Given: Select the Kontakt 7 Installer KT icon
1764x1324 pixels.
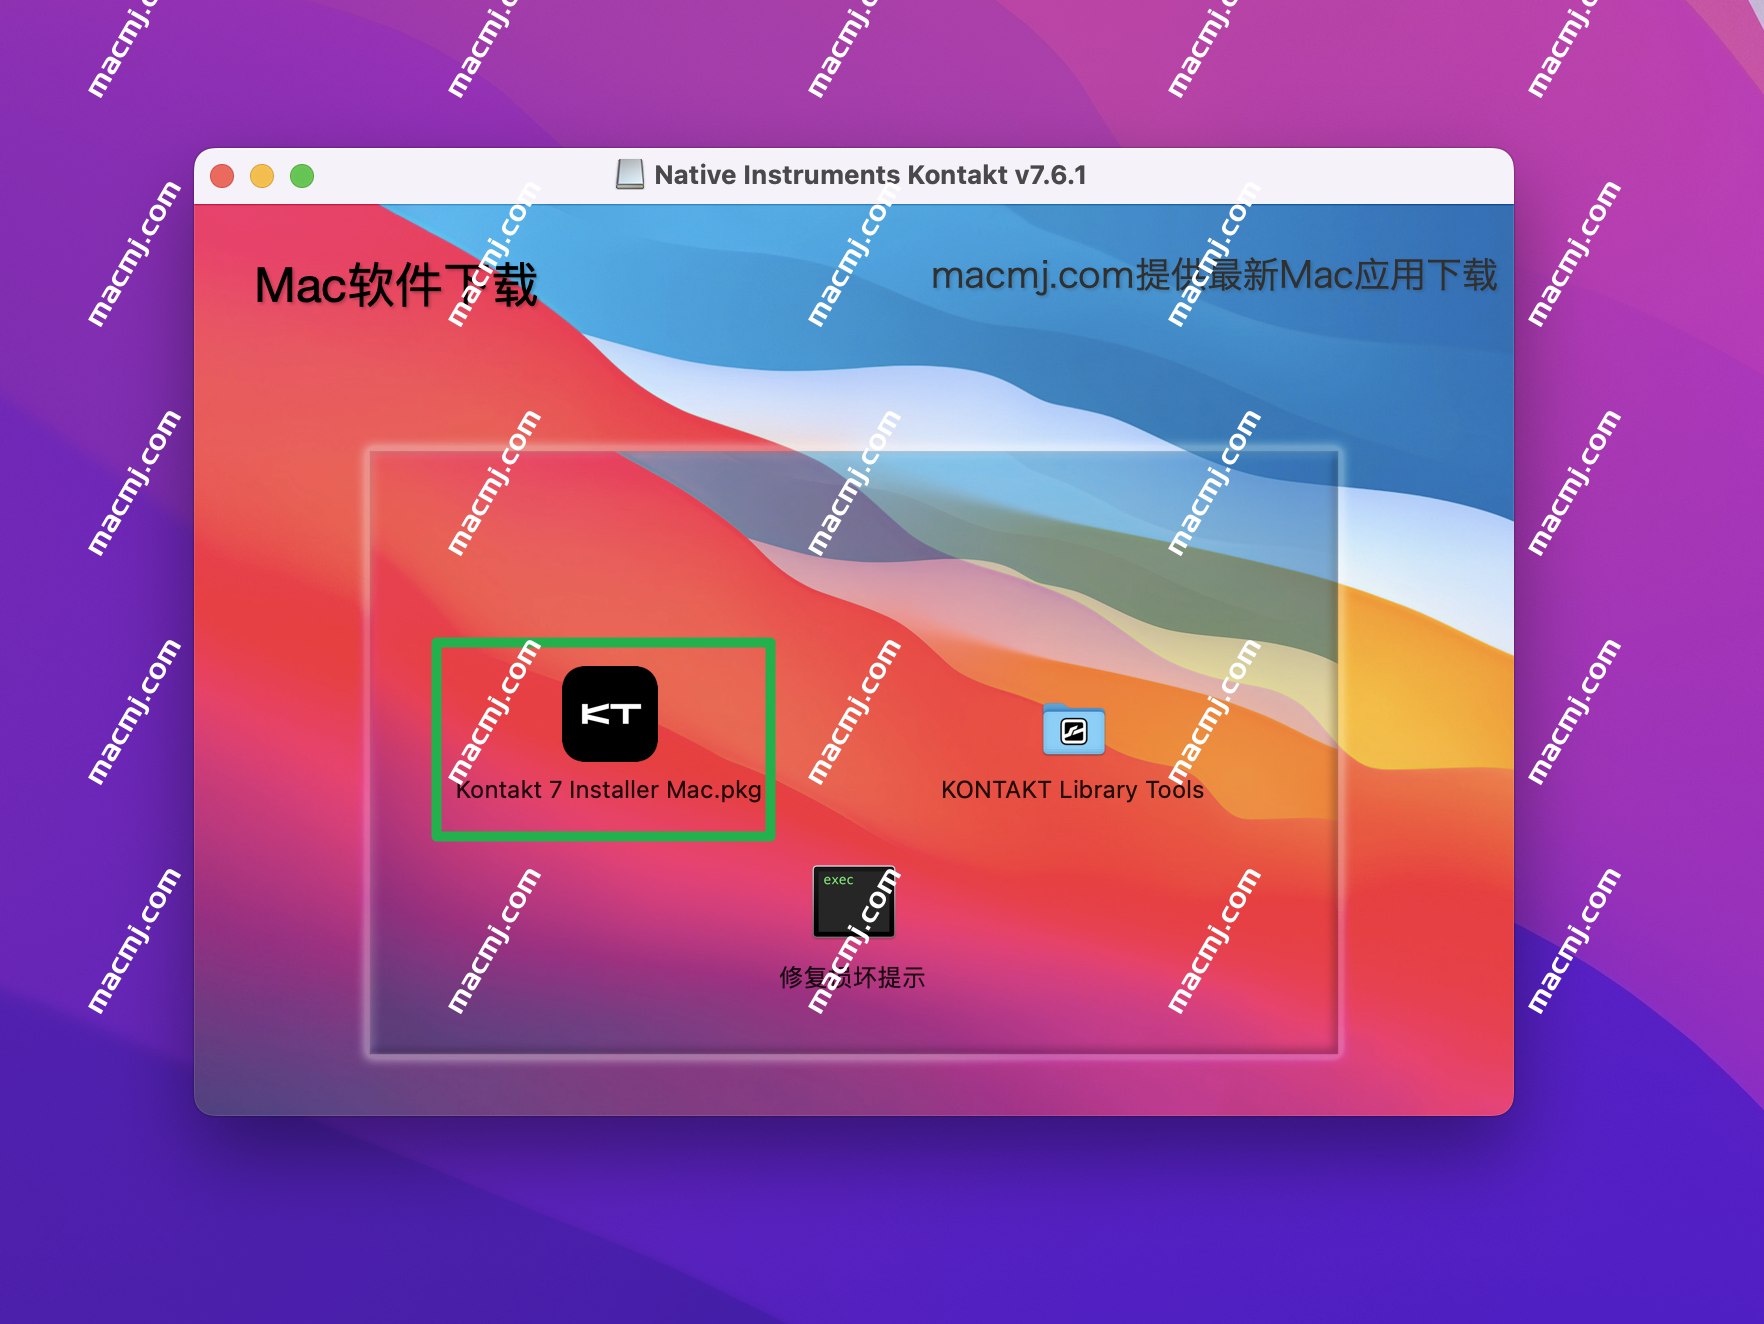Looking at the screenshot, I should 610,714.
